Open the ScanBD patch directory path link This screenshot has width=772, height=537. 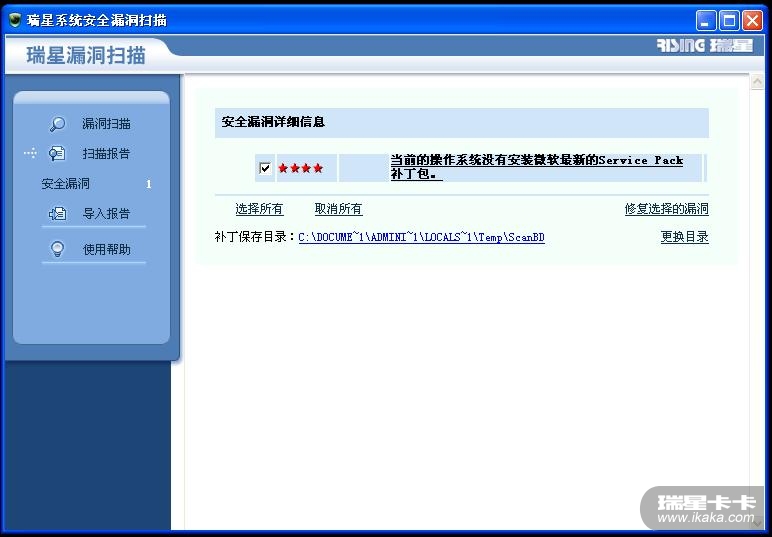click(x=421, y=237)
